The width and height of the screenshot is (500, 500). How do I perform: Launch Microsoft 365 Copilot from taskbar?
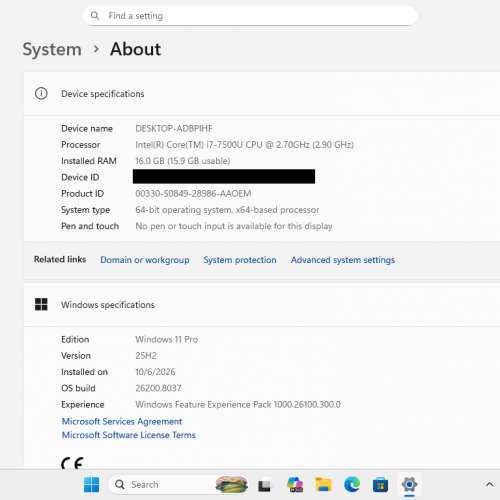click(x=295, y=485)
